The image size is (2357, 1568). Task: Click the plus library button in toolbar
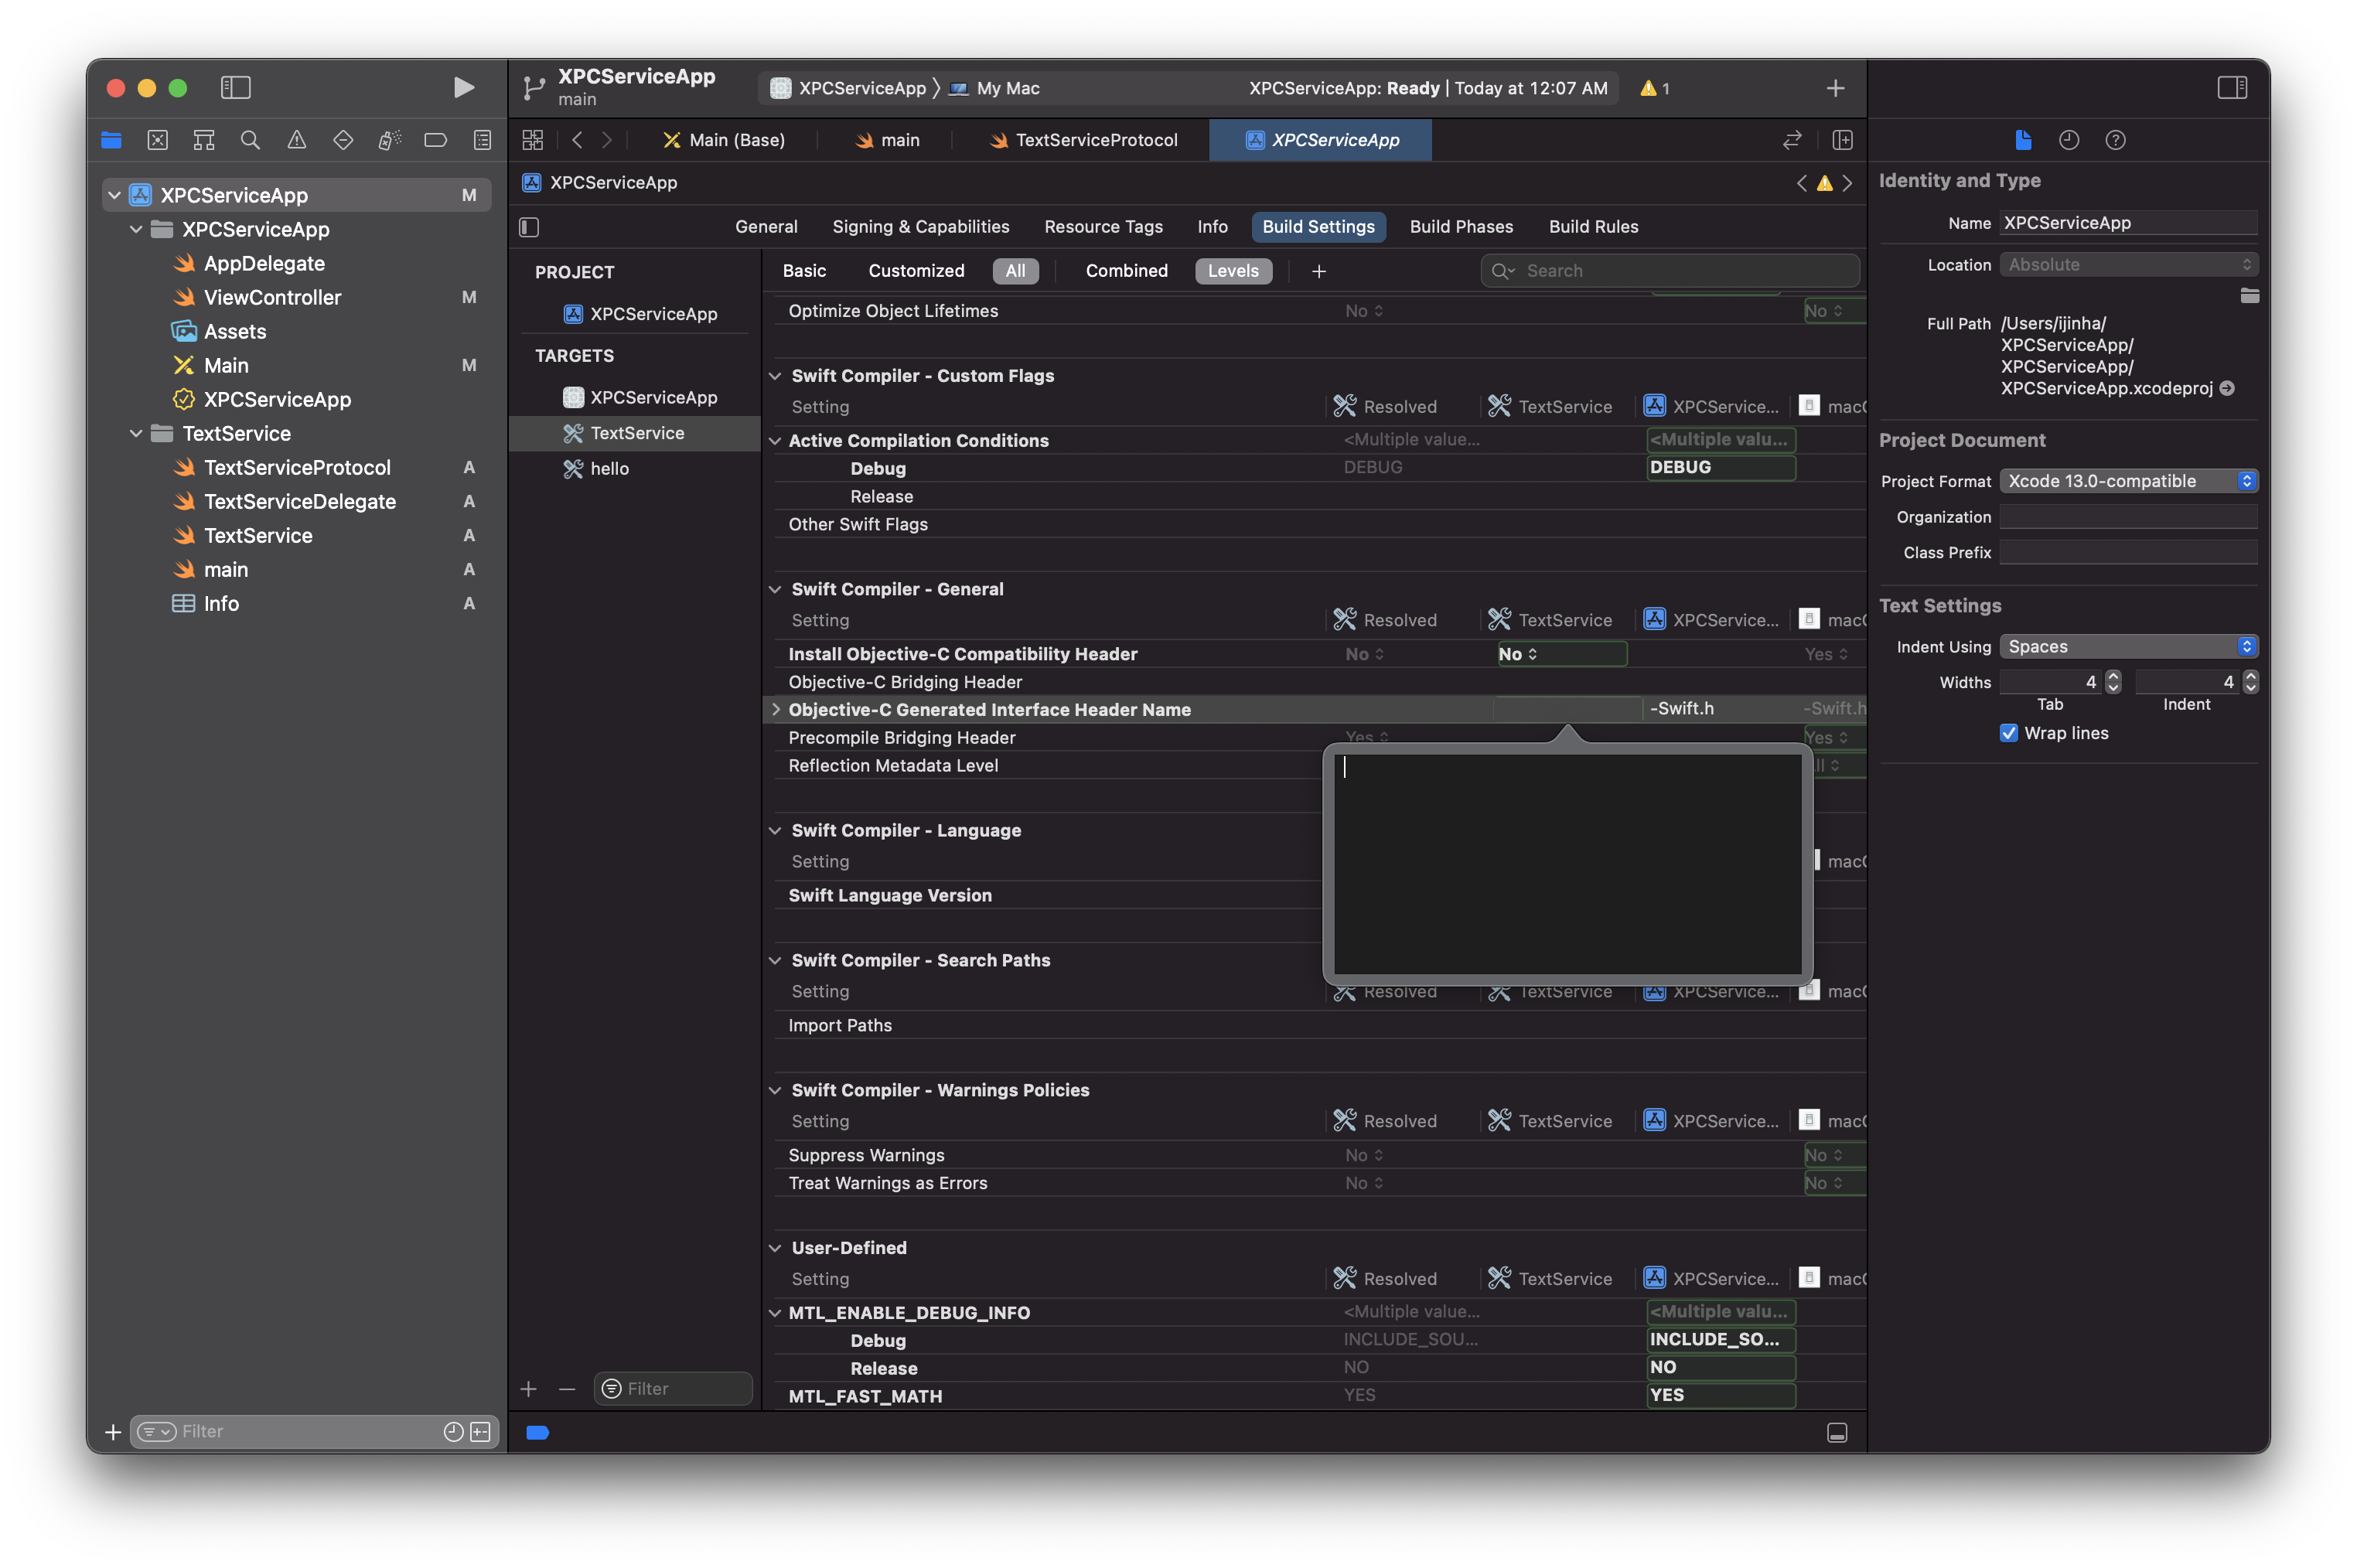point(1835,88)
